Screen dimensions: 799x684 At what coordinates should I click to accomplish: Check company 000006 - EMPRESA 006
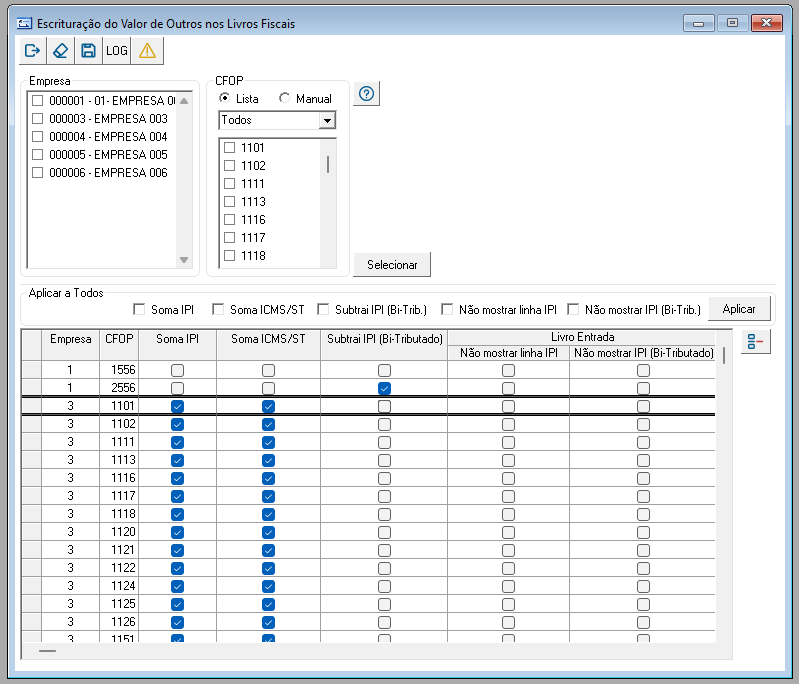point(37,172)
